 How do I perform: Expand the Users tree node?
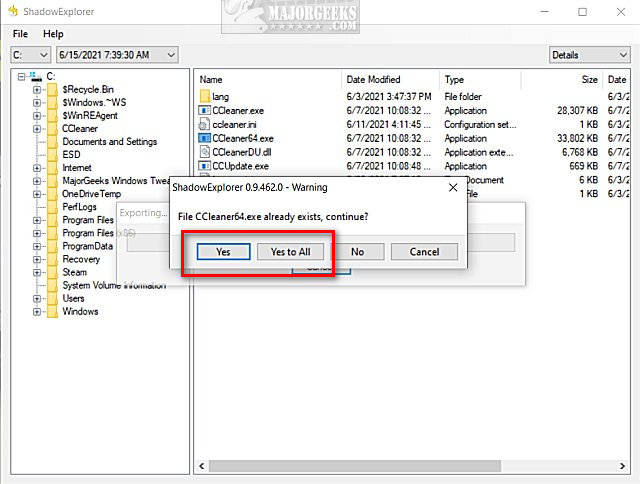[x=37, y=298]
